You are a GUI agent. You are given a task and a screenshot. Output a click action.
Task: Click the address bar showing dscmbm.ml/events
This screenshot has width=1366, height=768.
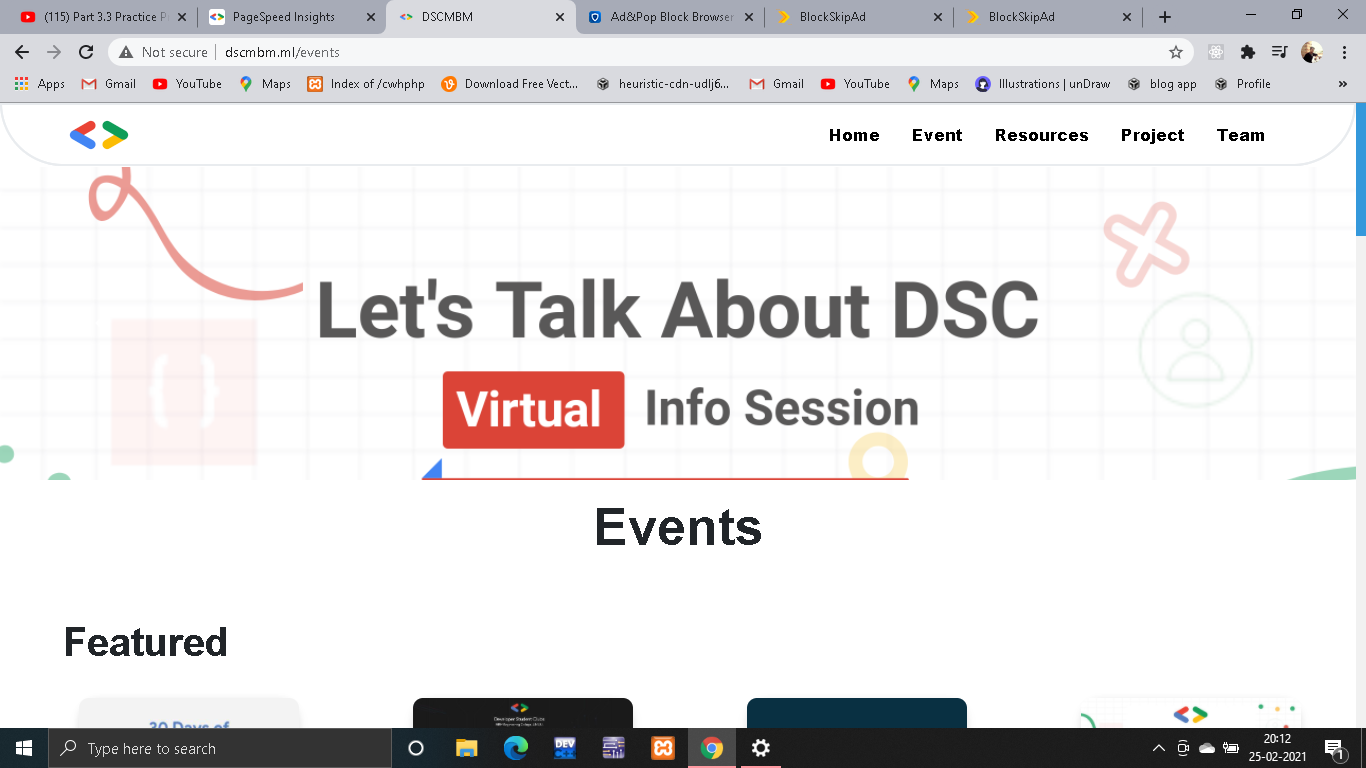coord(650,52)
